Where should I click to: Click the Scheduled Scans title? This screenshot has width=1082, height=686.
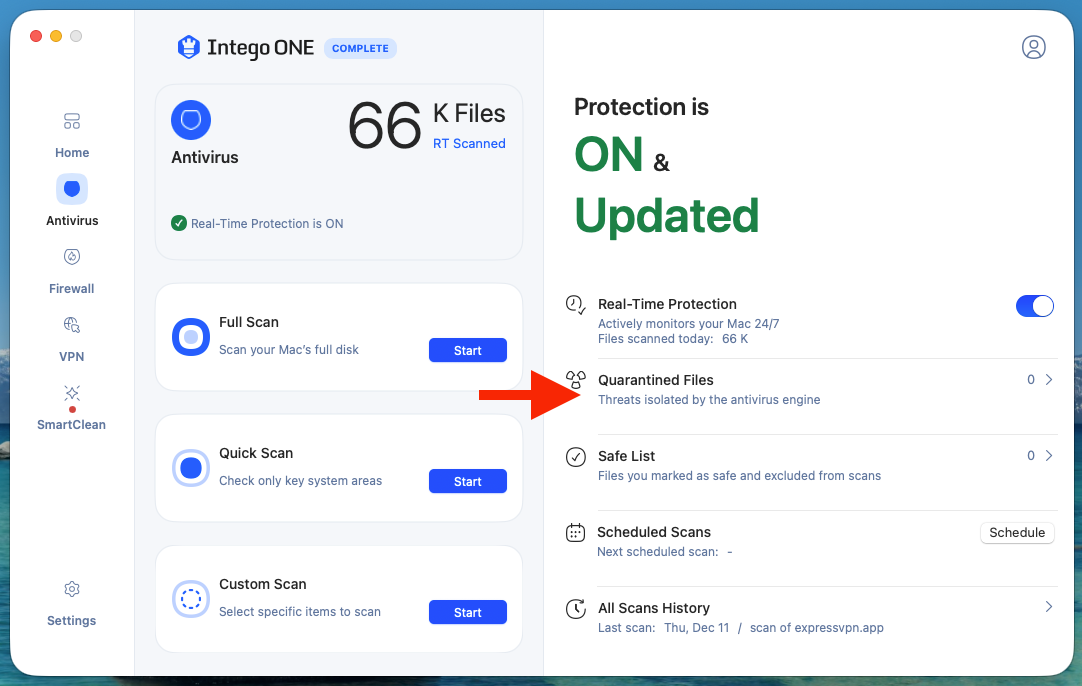pos(653,532)
